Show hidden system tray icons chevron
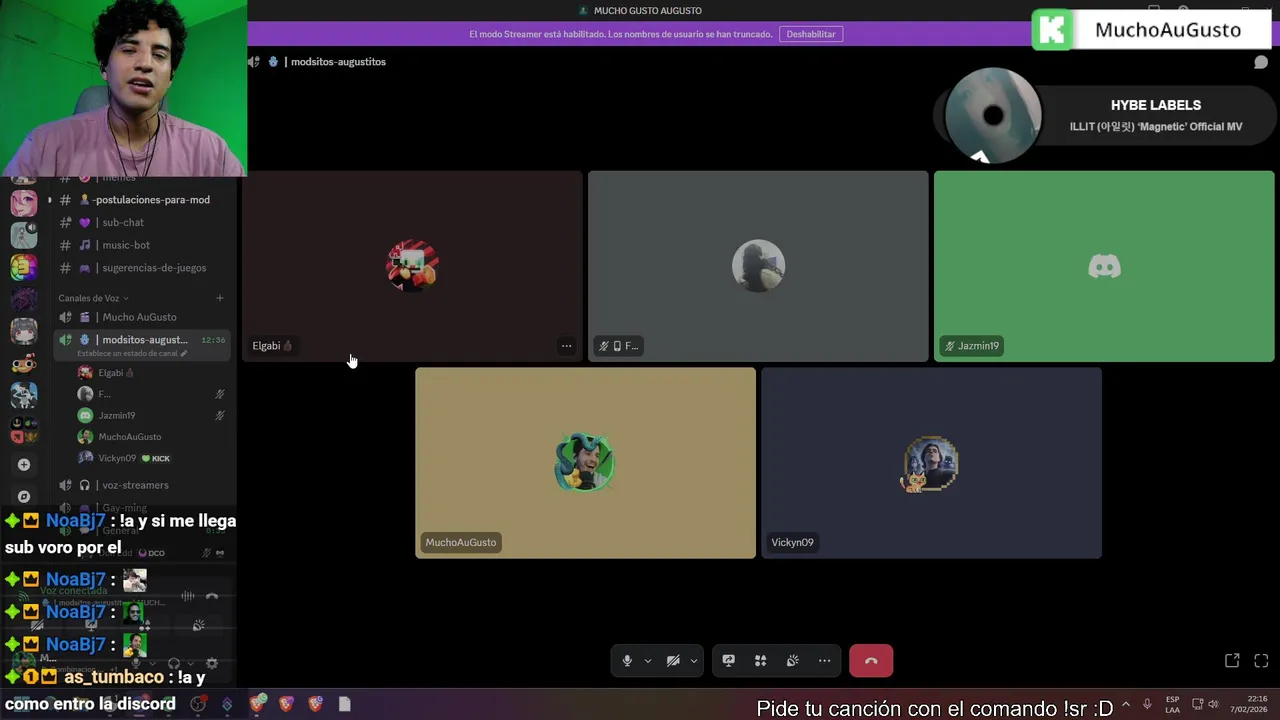This screenshot has height=720, width=1280. pyautogui.click(x=1126, y=704)
